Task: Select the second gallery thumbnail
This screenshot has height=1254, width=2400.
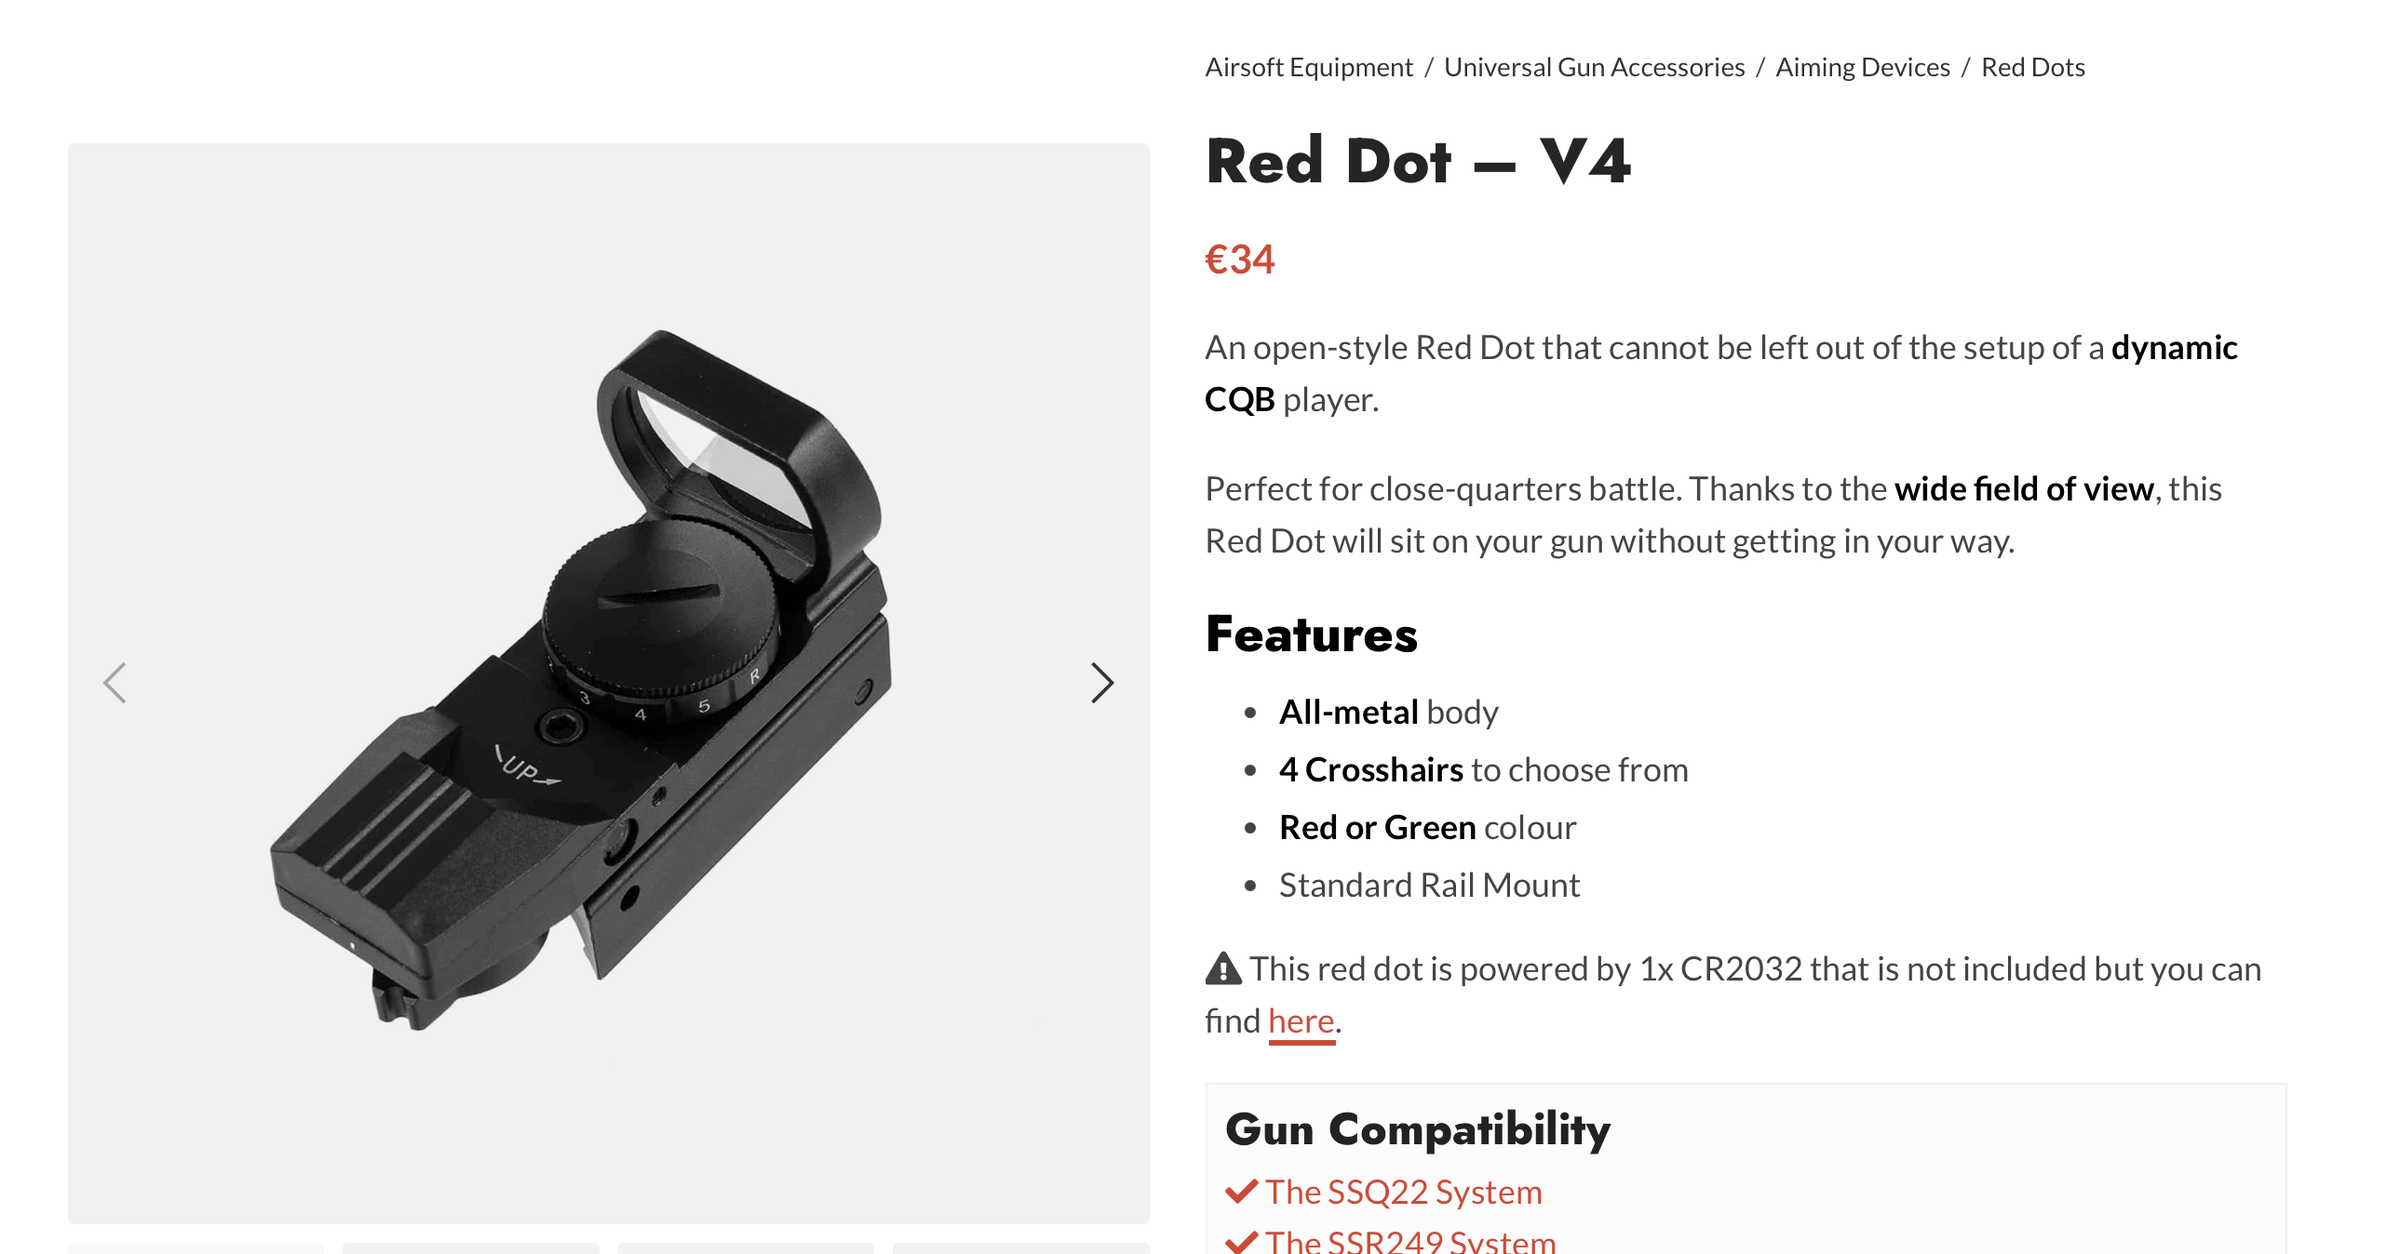Action: [471, 1249]
